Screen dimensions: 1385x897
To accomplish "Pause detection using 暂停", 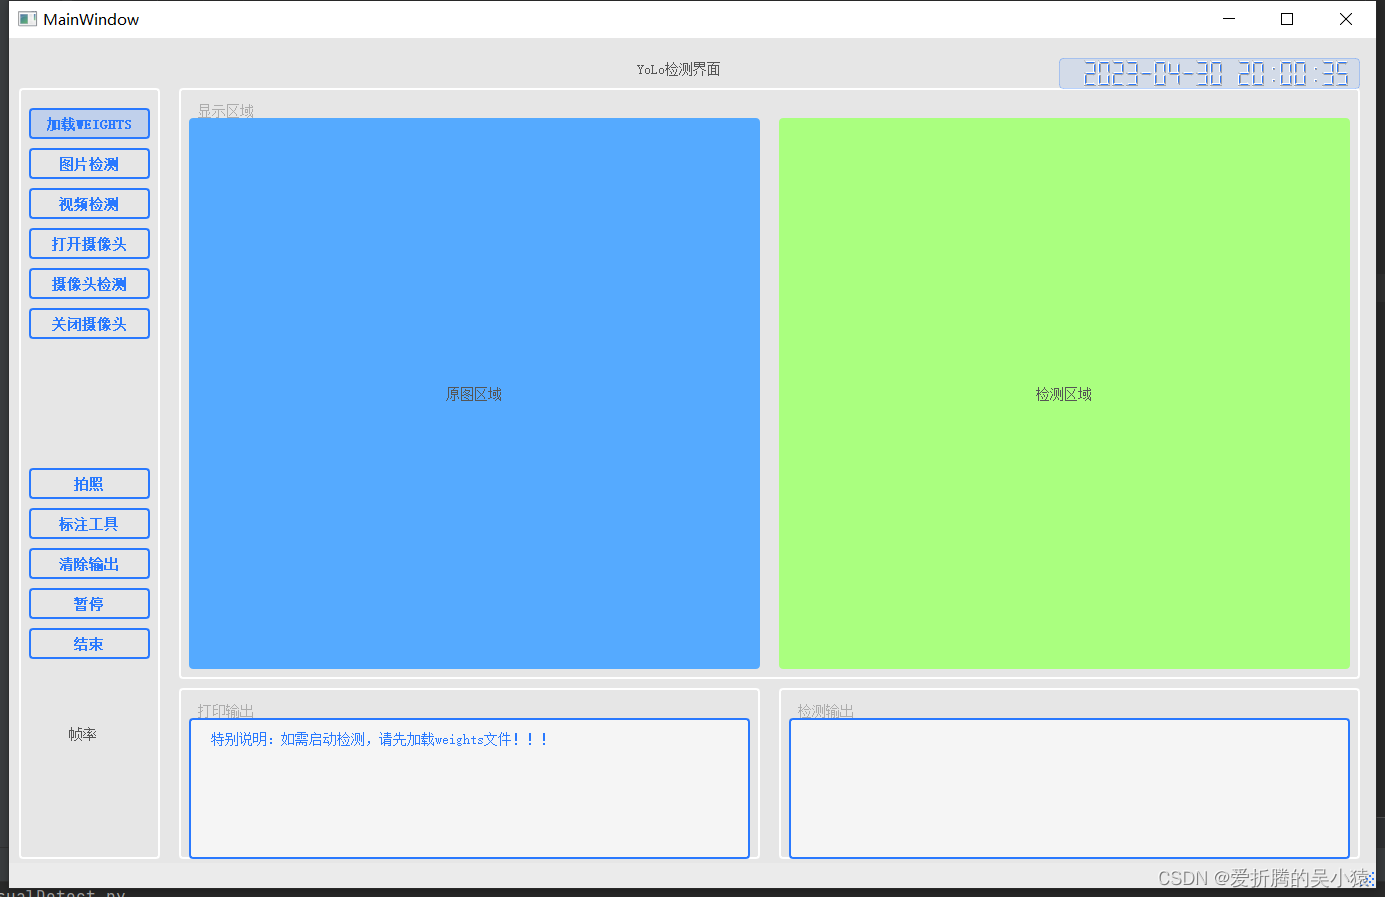I will (x=89, y=604).
